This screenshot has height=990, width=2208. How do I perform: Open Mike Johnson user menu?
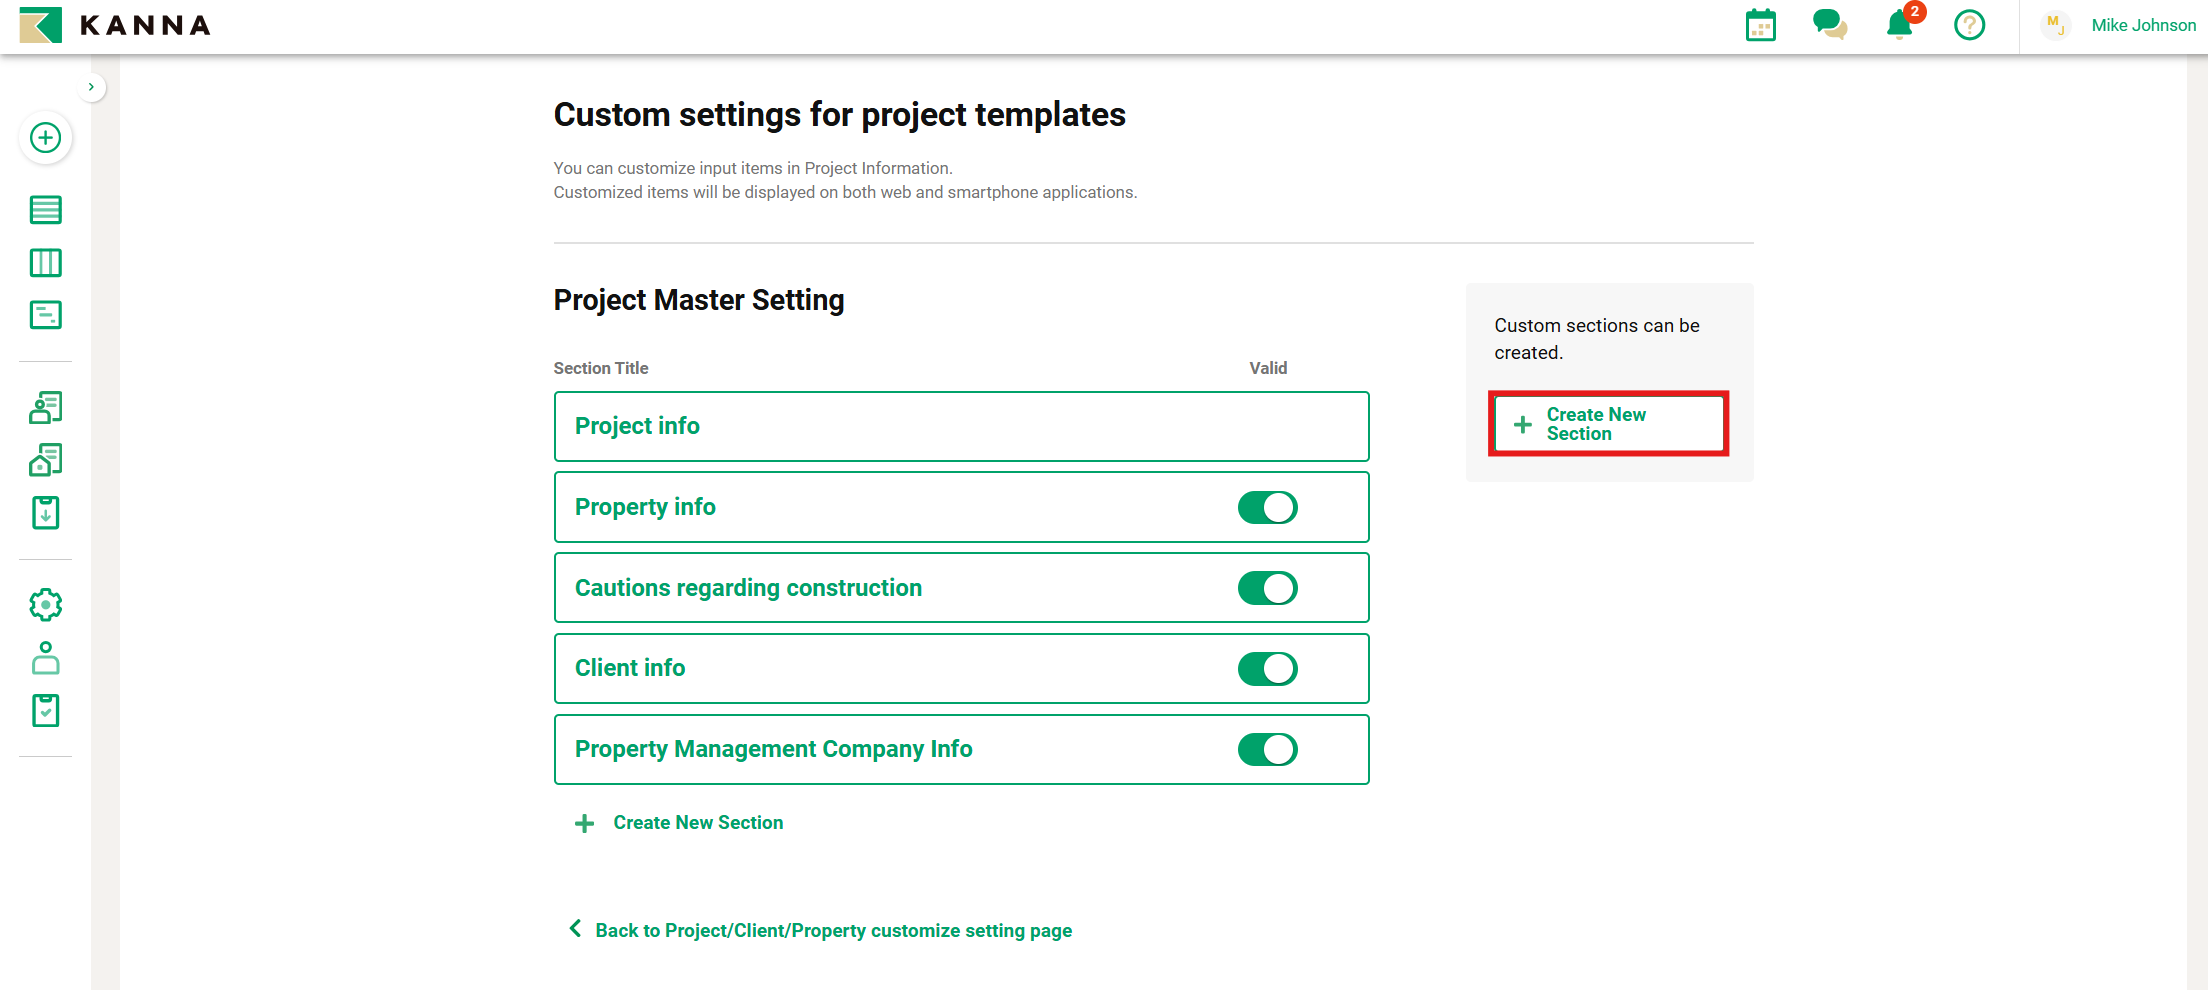tap(2142, 26)
